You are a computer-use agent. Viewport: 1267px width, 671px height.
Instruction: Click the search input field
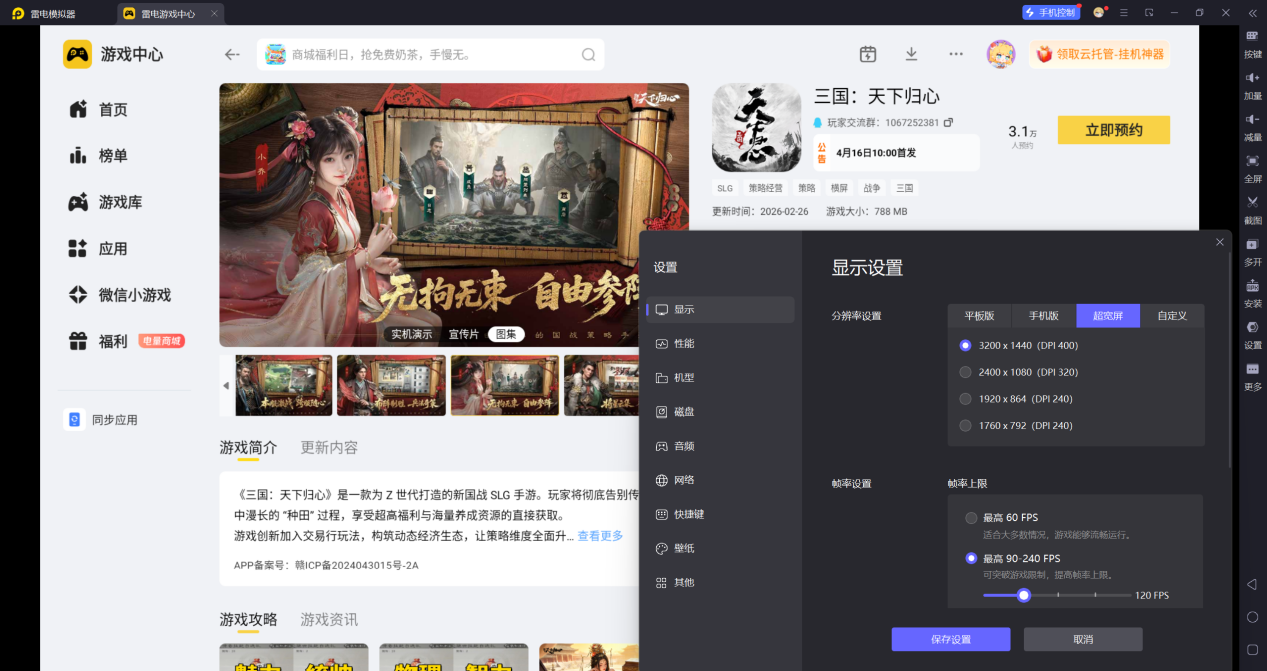pos(430,55)
